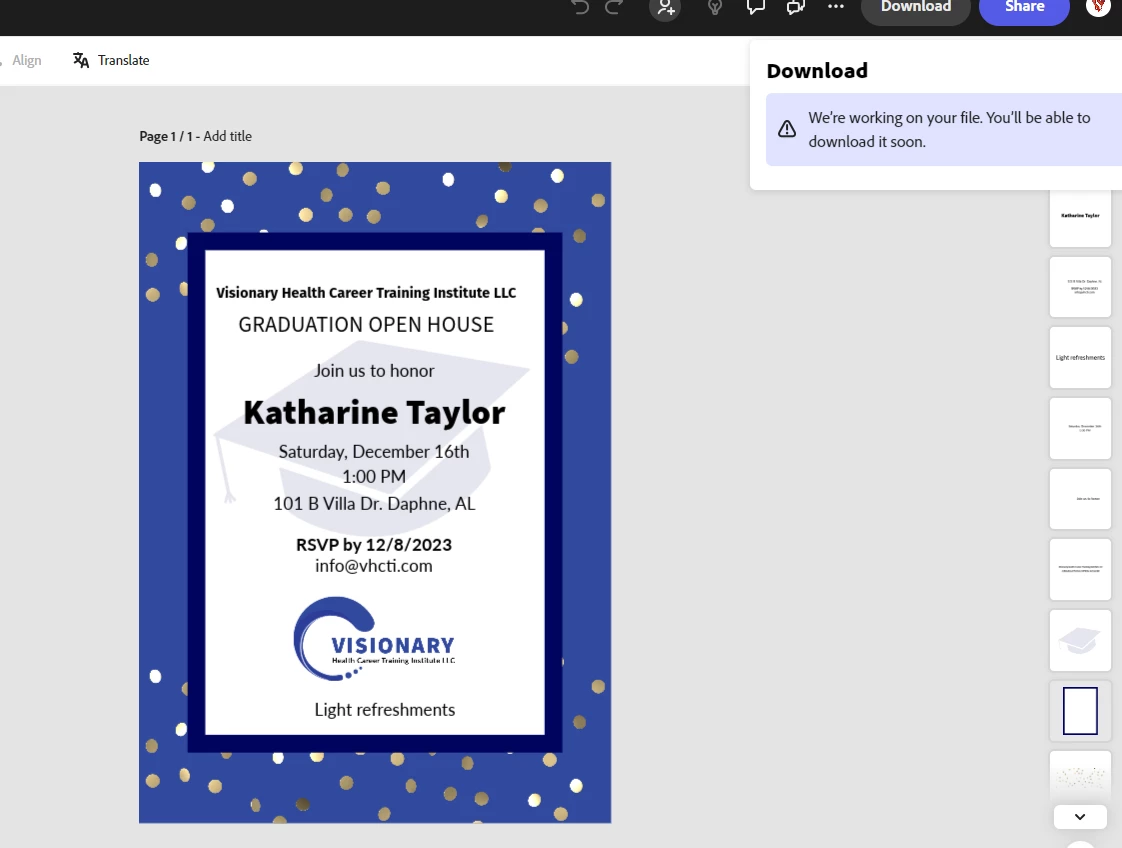The width and height of the screenshot is (1122, 848).
Task: Click the warning triangle icon in Download panel
Action: (787, 129)
